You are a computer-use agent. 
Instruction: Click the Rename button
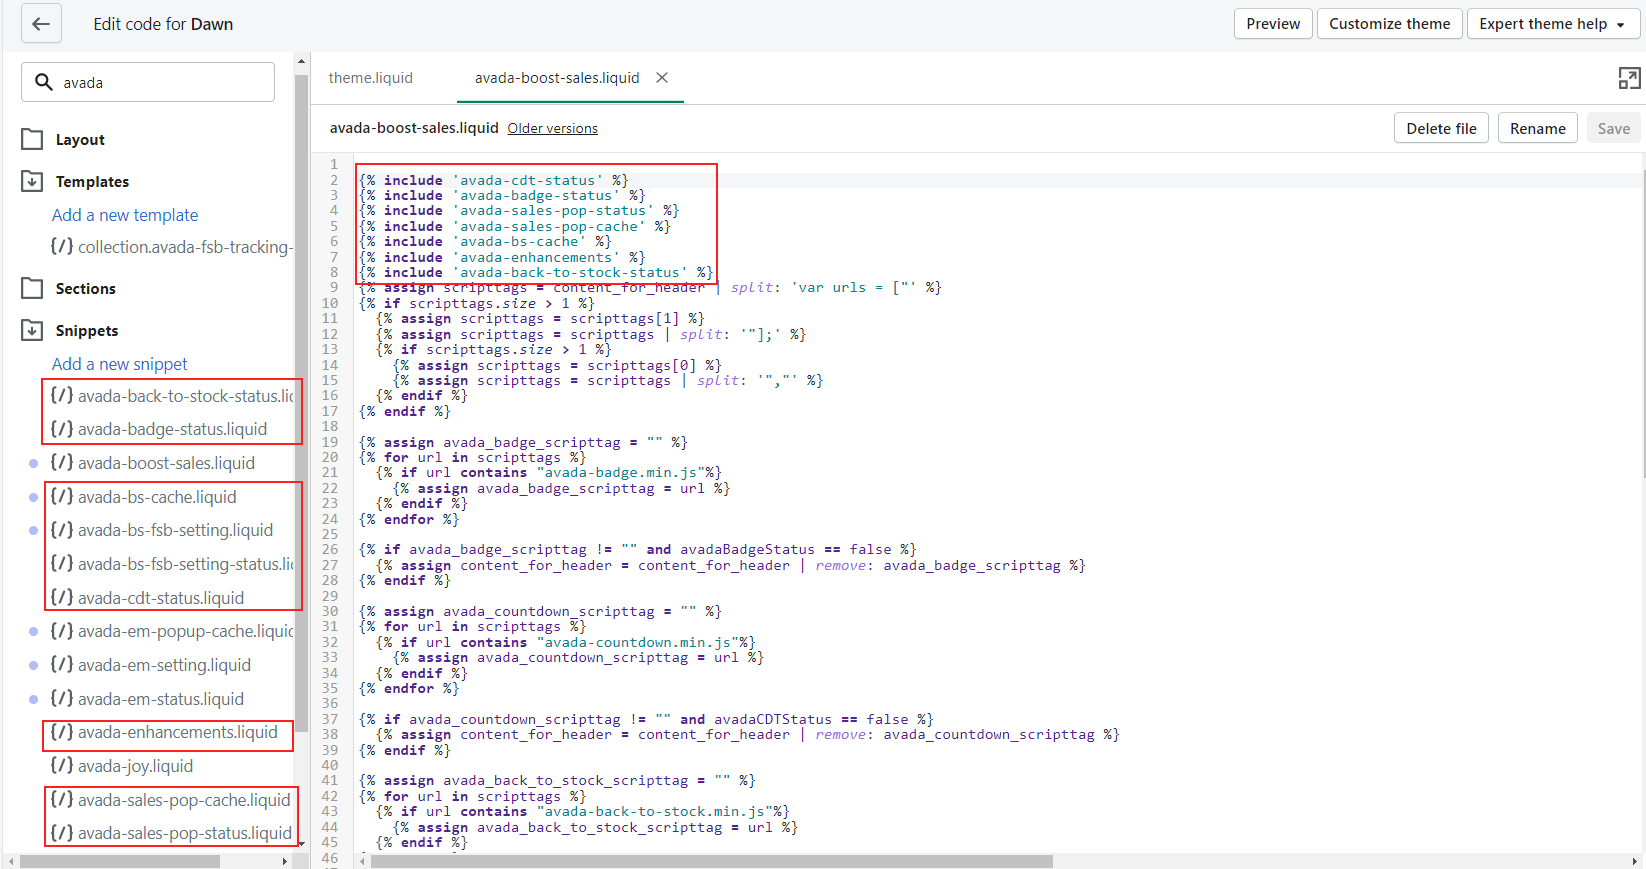tap(1537, 128)
